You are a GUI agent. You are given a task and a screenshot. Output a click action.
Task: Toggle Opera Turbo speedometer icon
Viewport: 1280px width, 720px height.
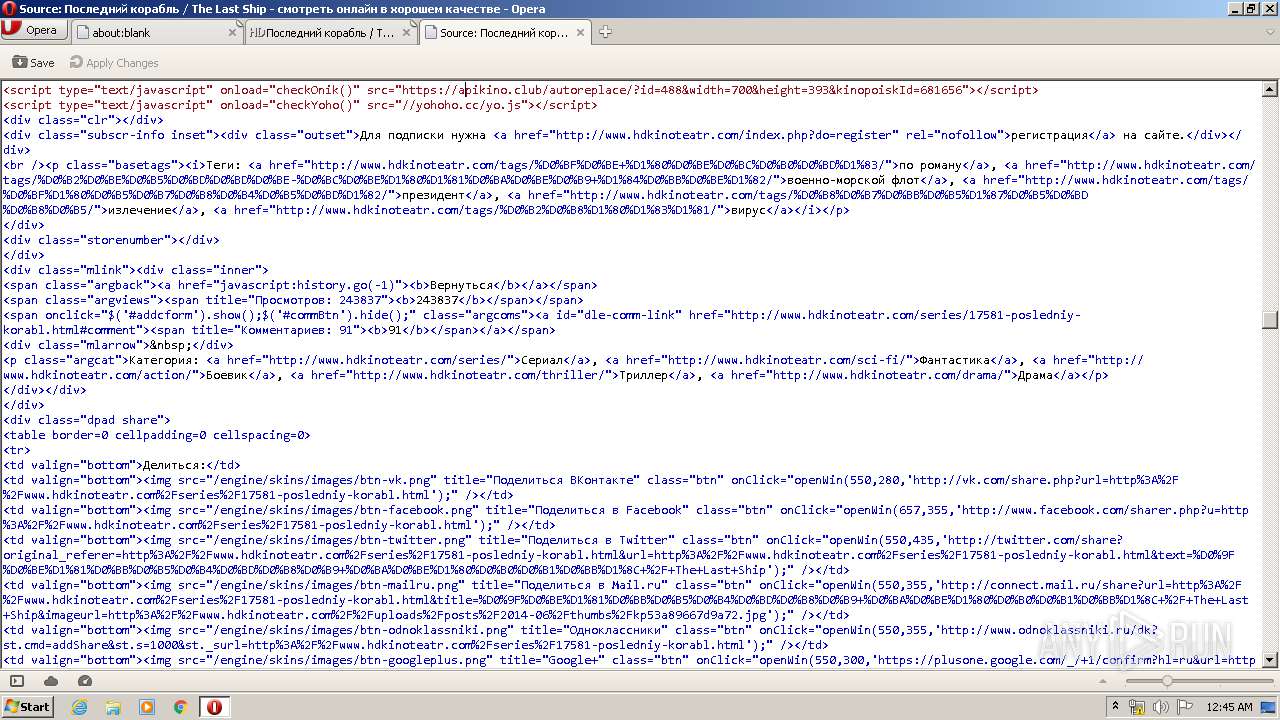point(85,681)
